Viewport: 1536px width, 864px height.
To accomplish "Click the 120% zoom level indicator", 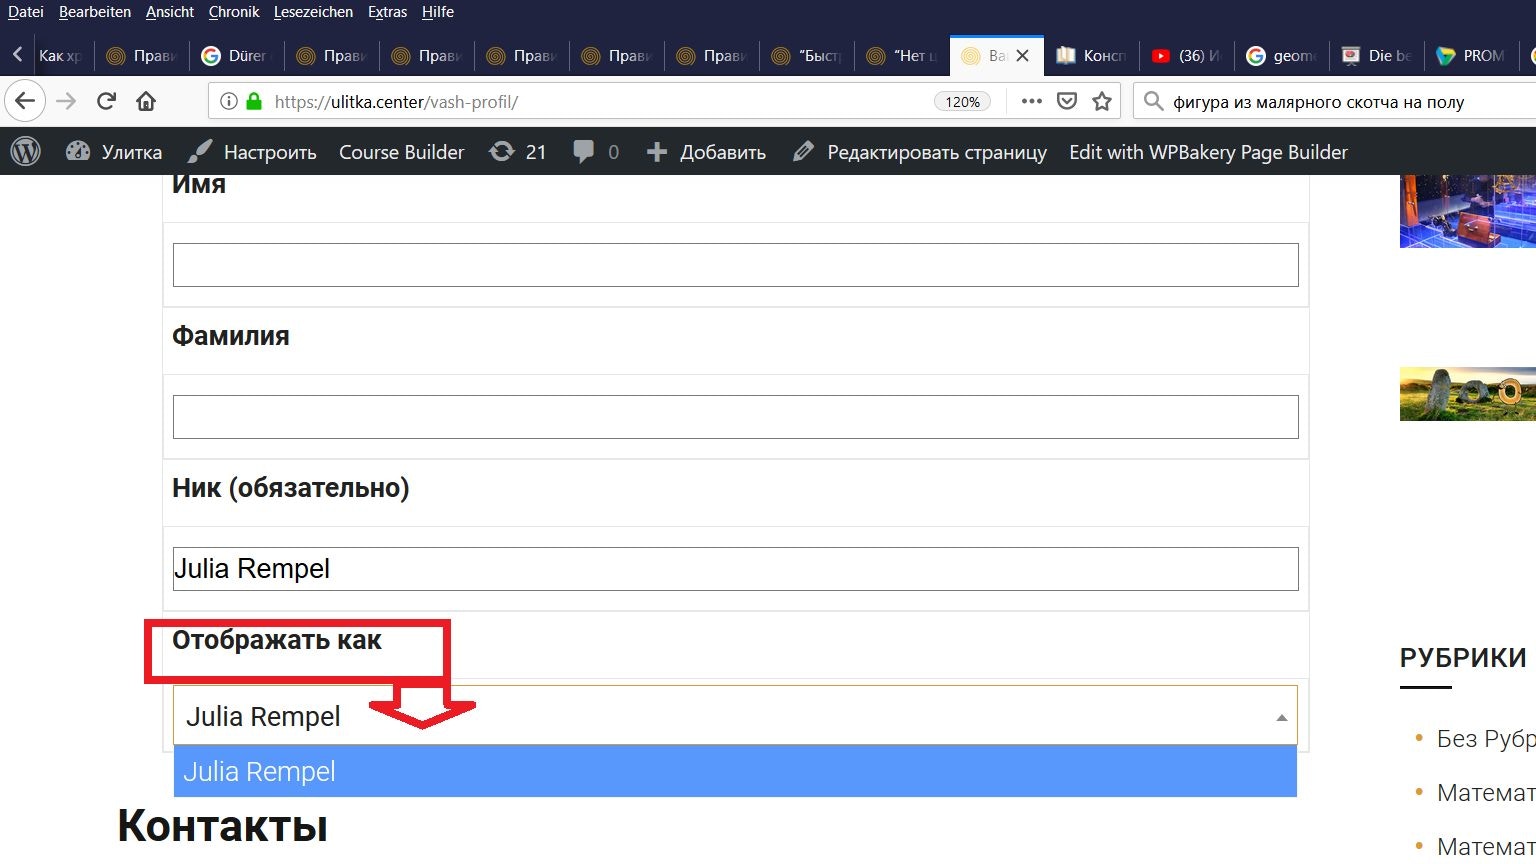I will pyautogui.click(x=962, y=102).
